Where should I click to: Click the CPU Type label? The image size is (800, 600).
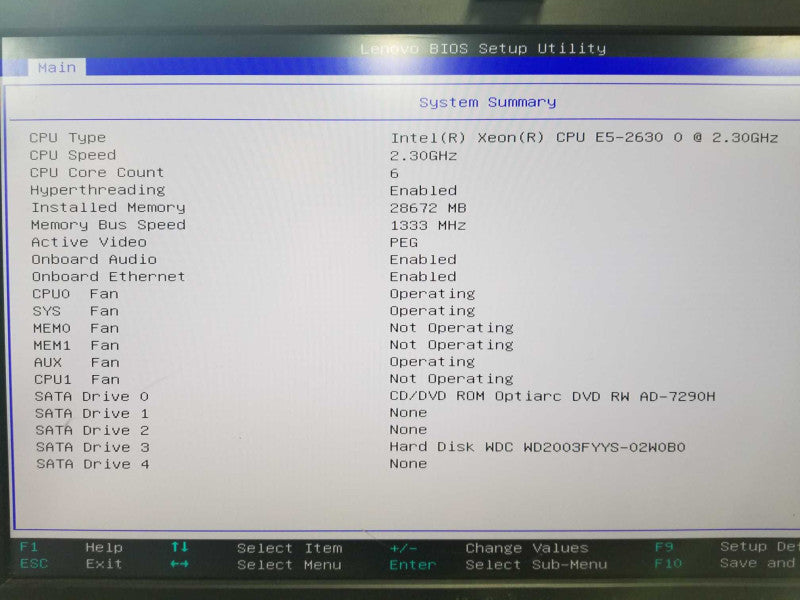coord(67,138)
